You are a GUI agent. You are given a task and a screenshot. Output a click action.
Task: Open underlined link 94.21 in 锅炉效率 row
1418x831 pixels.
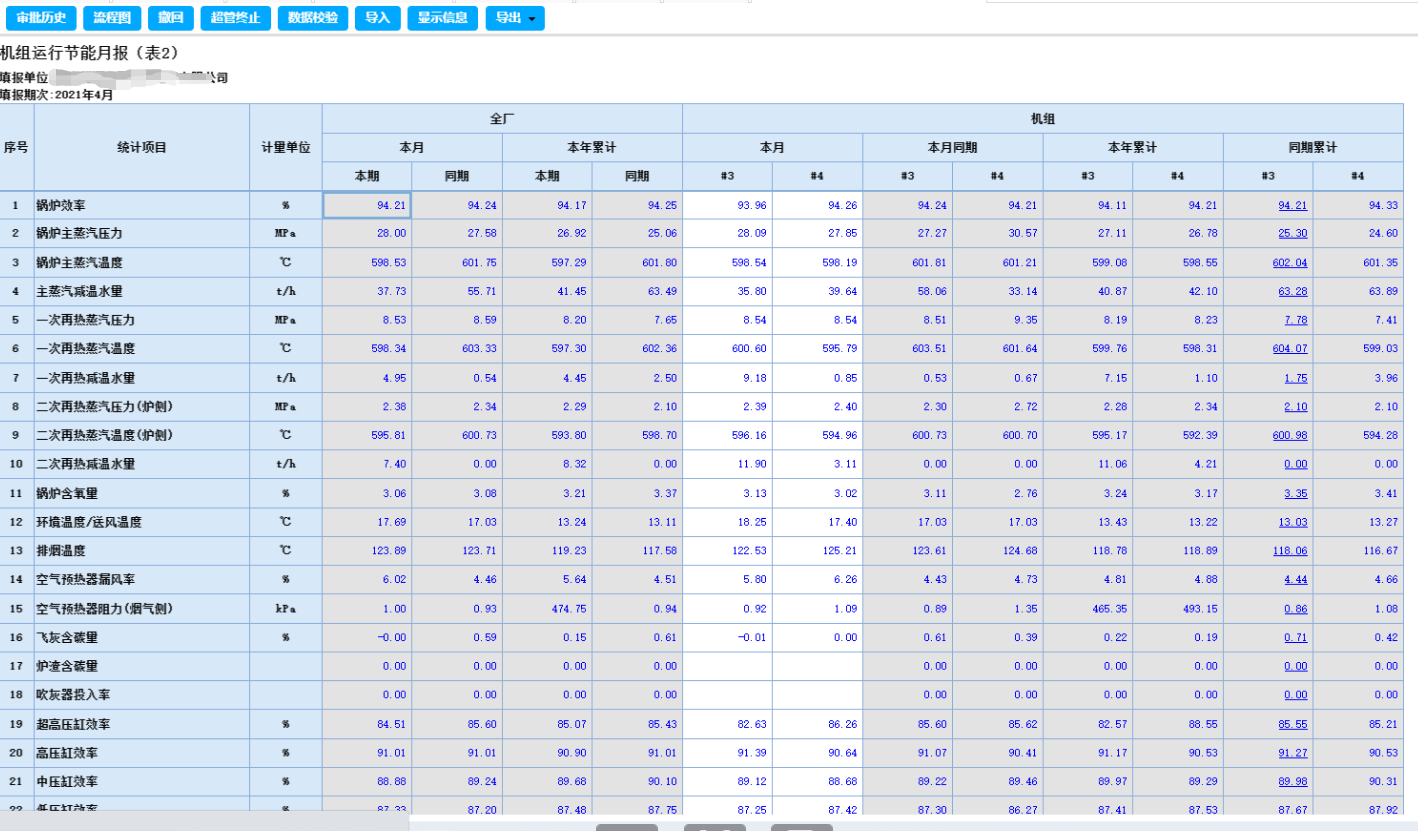(1292, 205)
